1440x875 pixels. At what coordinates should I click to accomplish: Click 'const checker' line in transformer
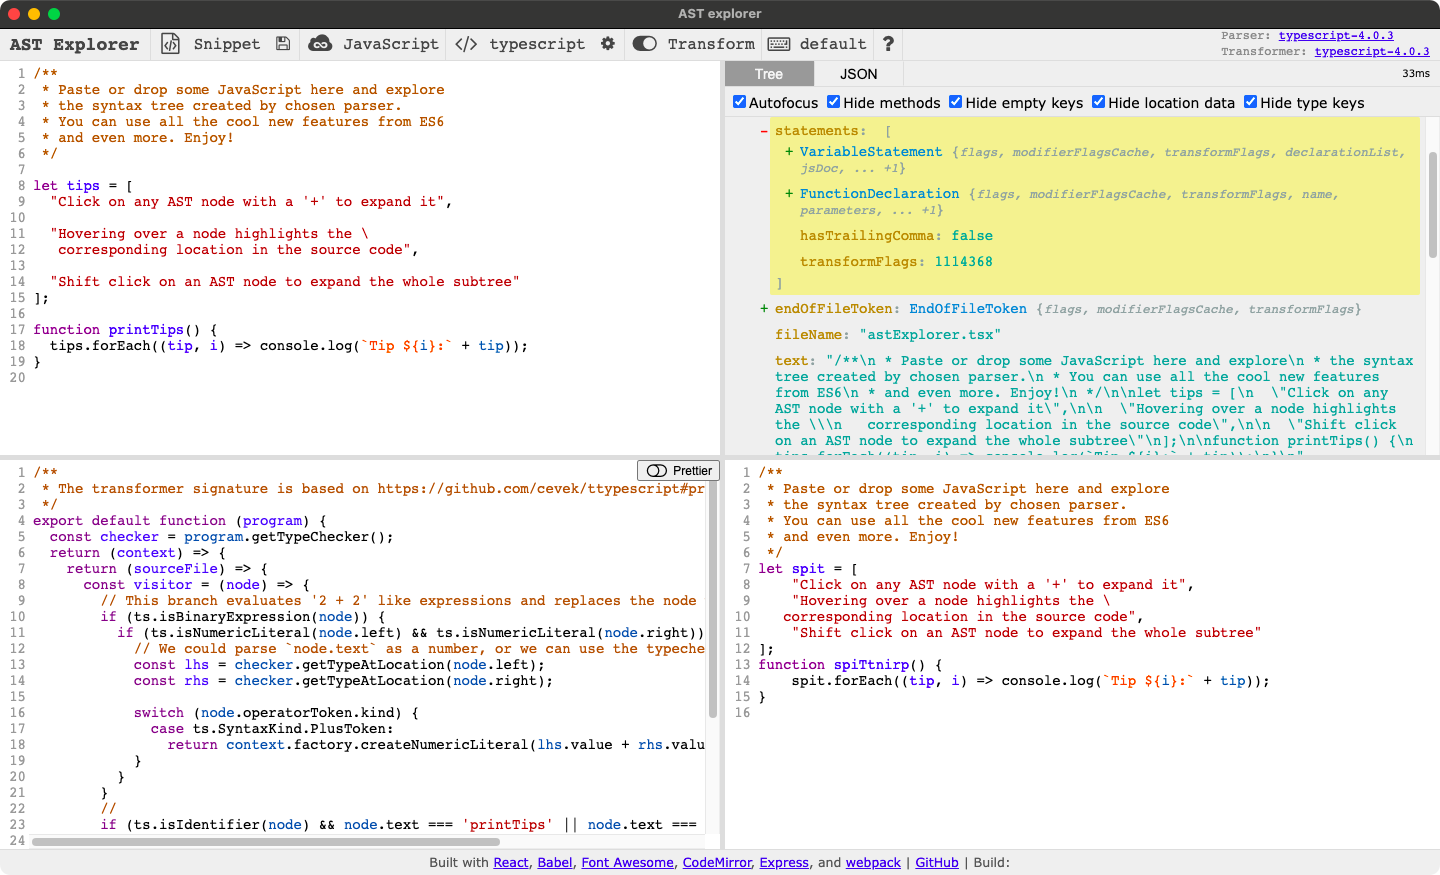click(x=222, y=537)
